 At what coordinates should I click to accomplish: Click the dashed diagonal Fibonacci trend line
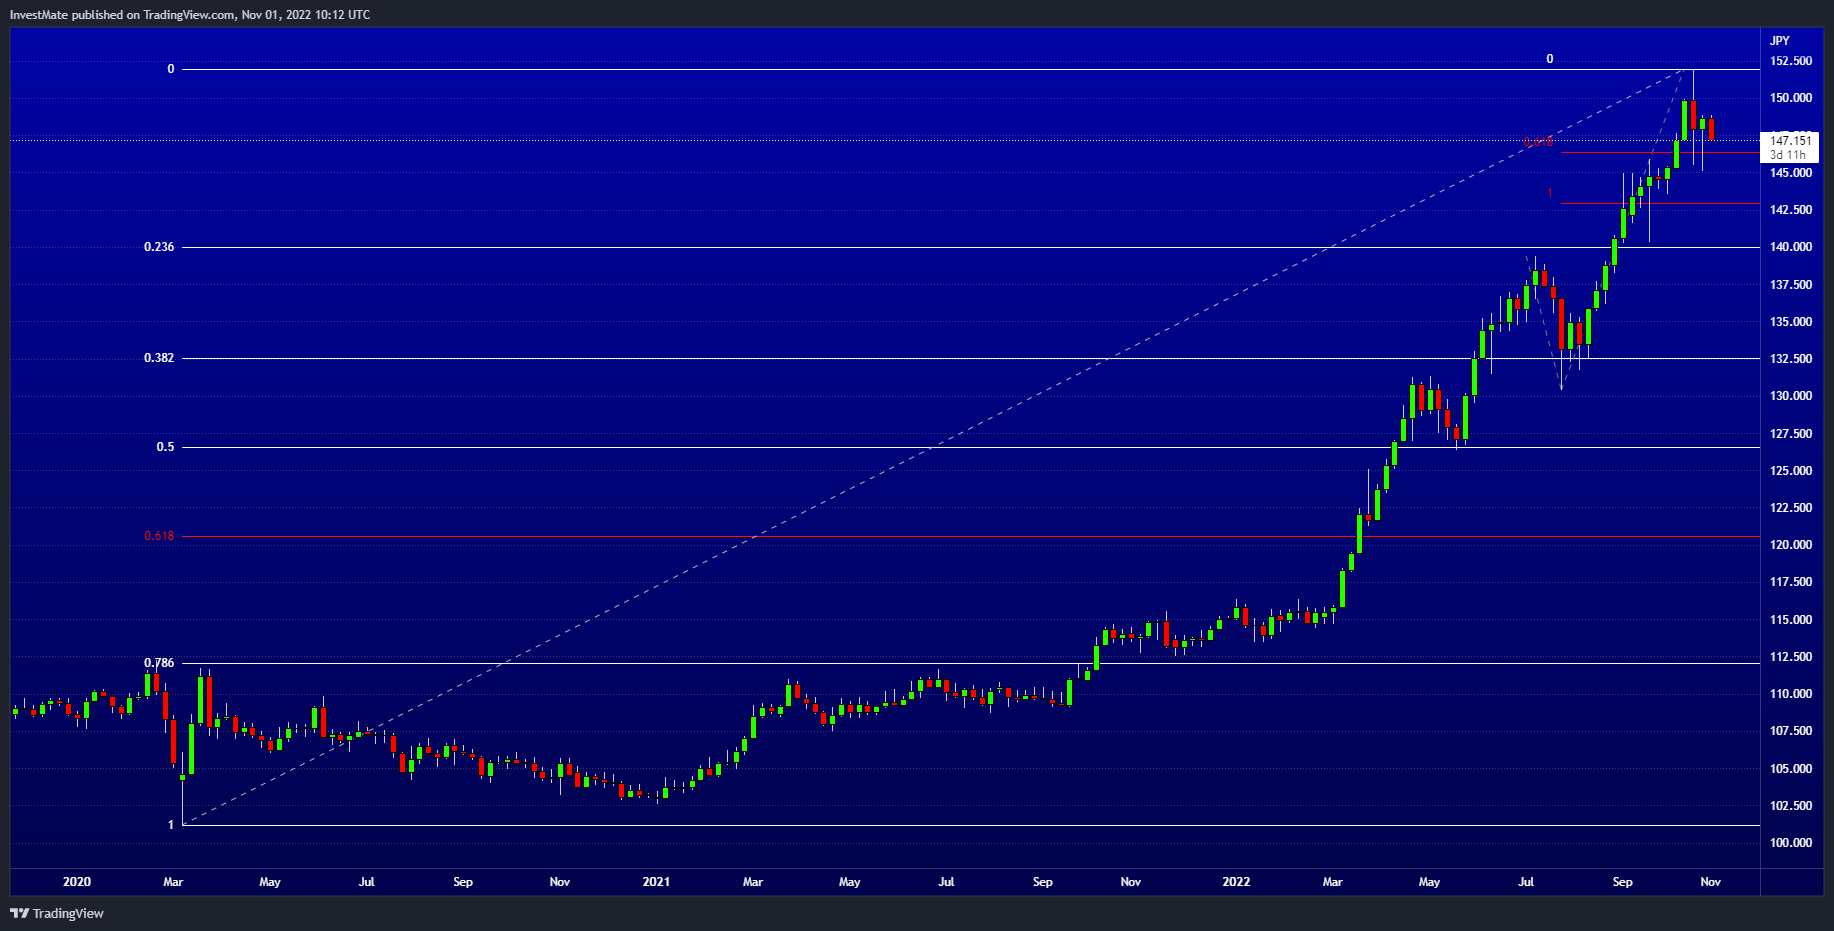pos(936,447)
